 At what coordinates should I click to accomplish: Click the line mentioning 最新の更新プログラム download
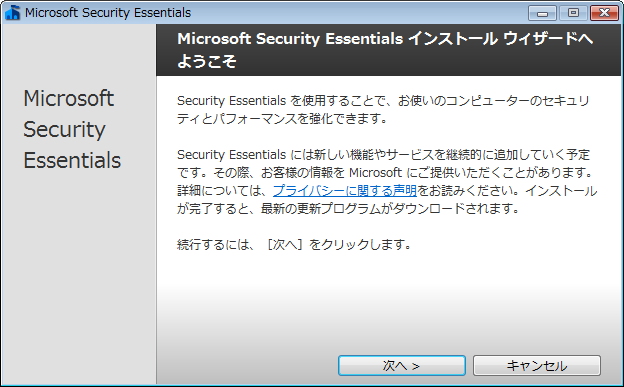point(348,208)
